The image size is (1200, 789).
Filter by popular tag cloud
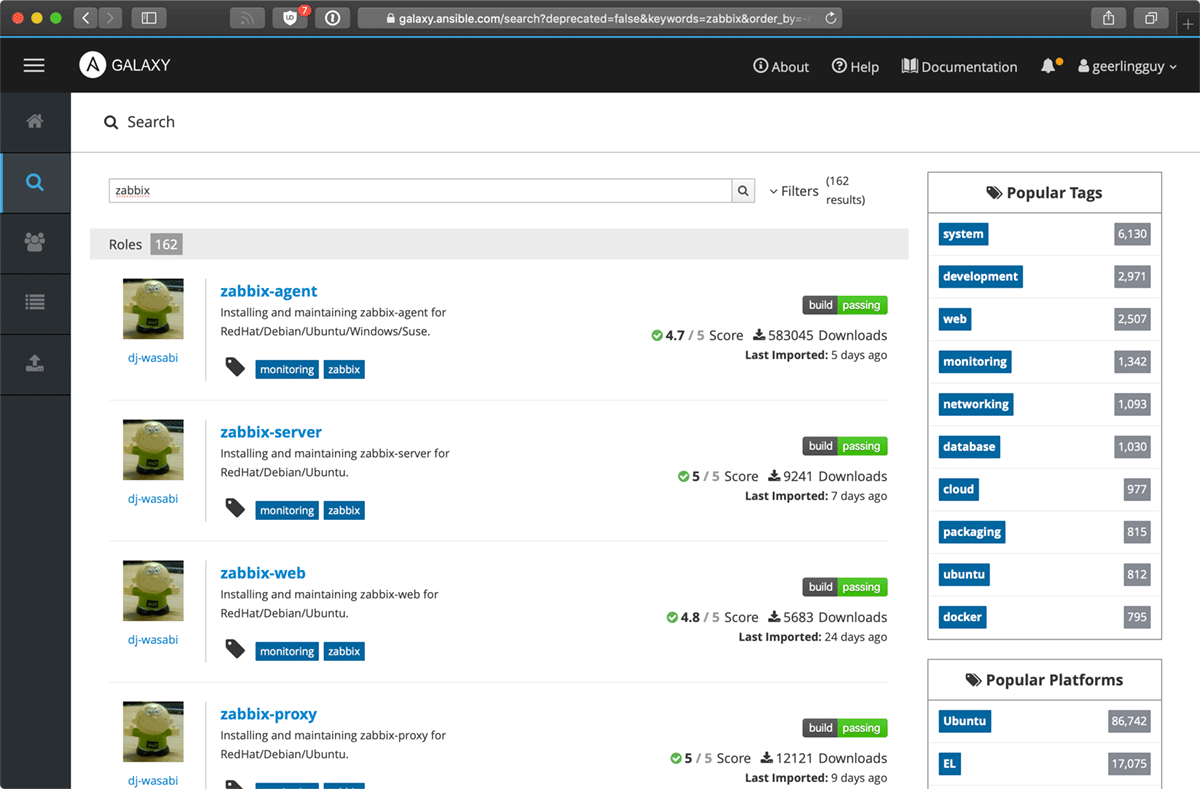coord(958,489)
